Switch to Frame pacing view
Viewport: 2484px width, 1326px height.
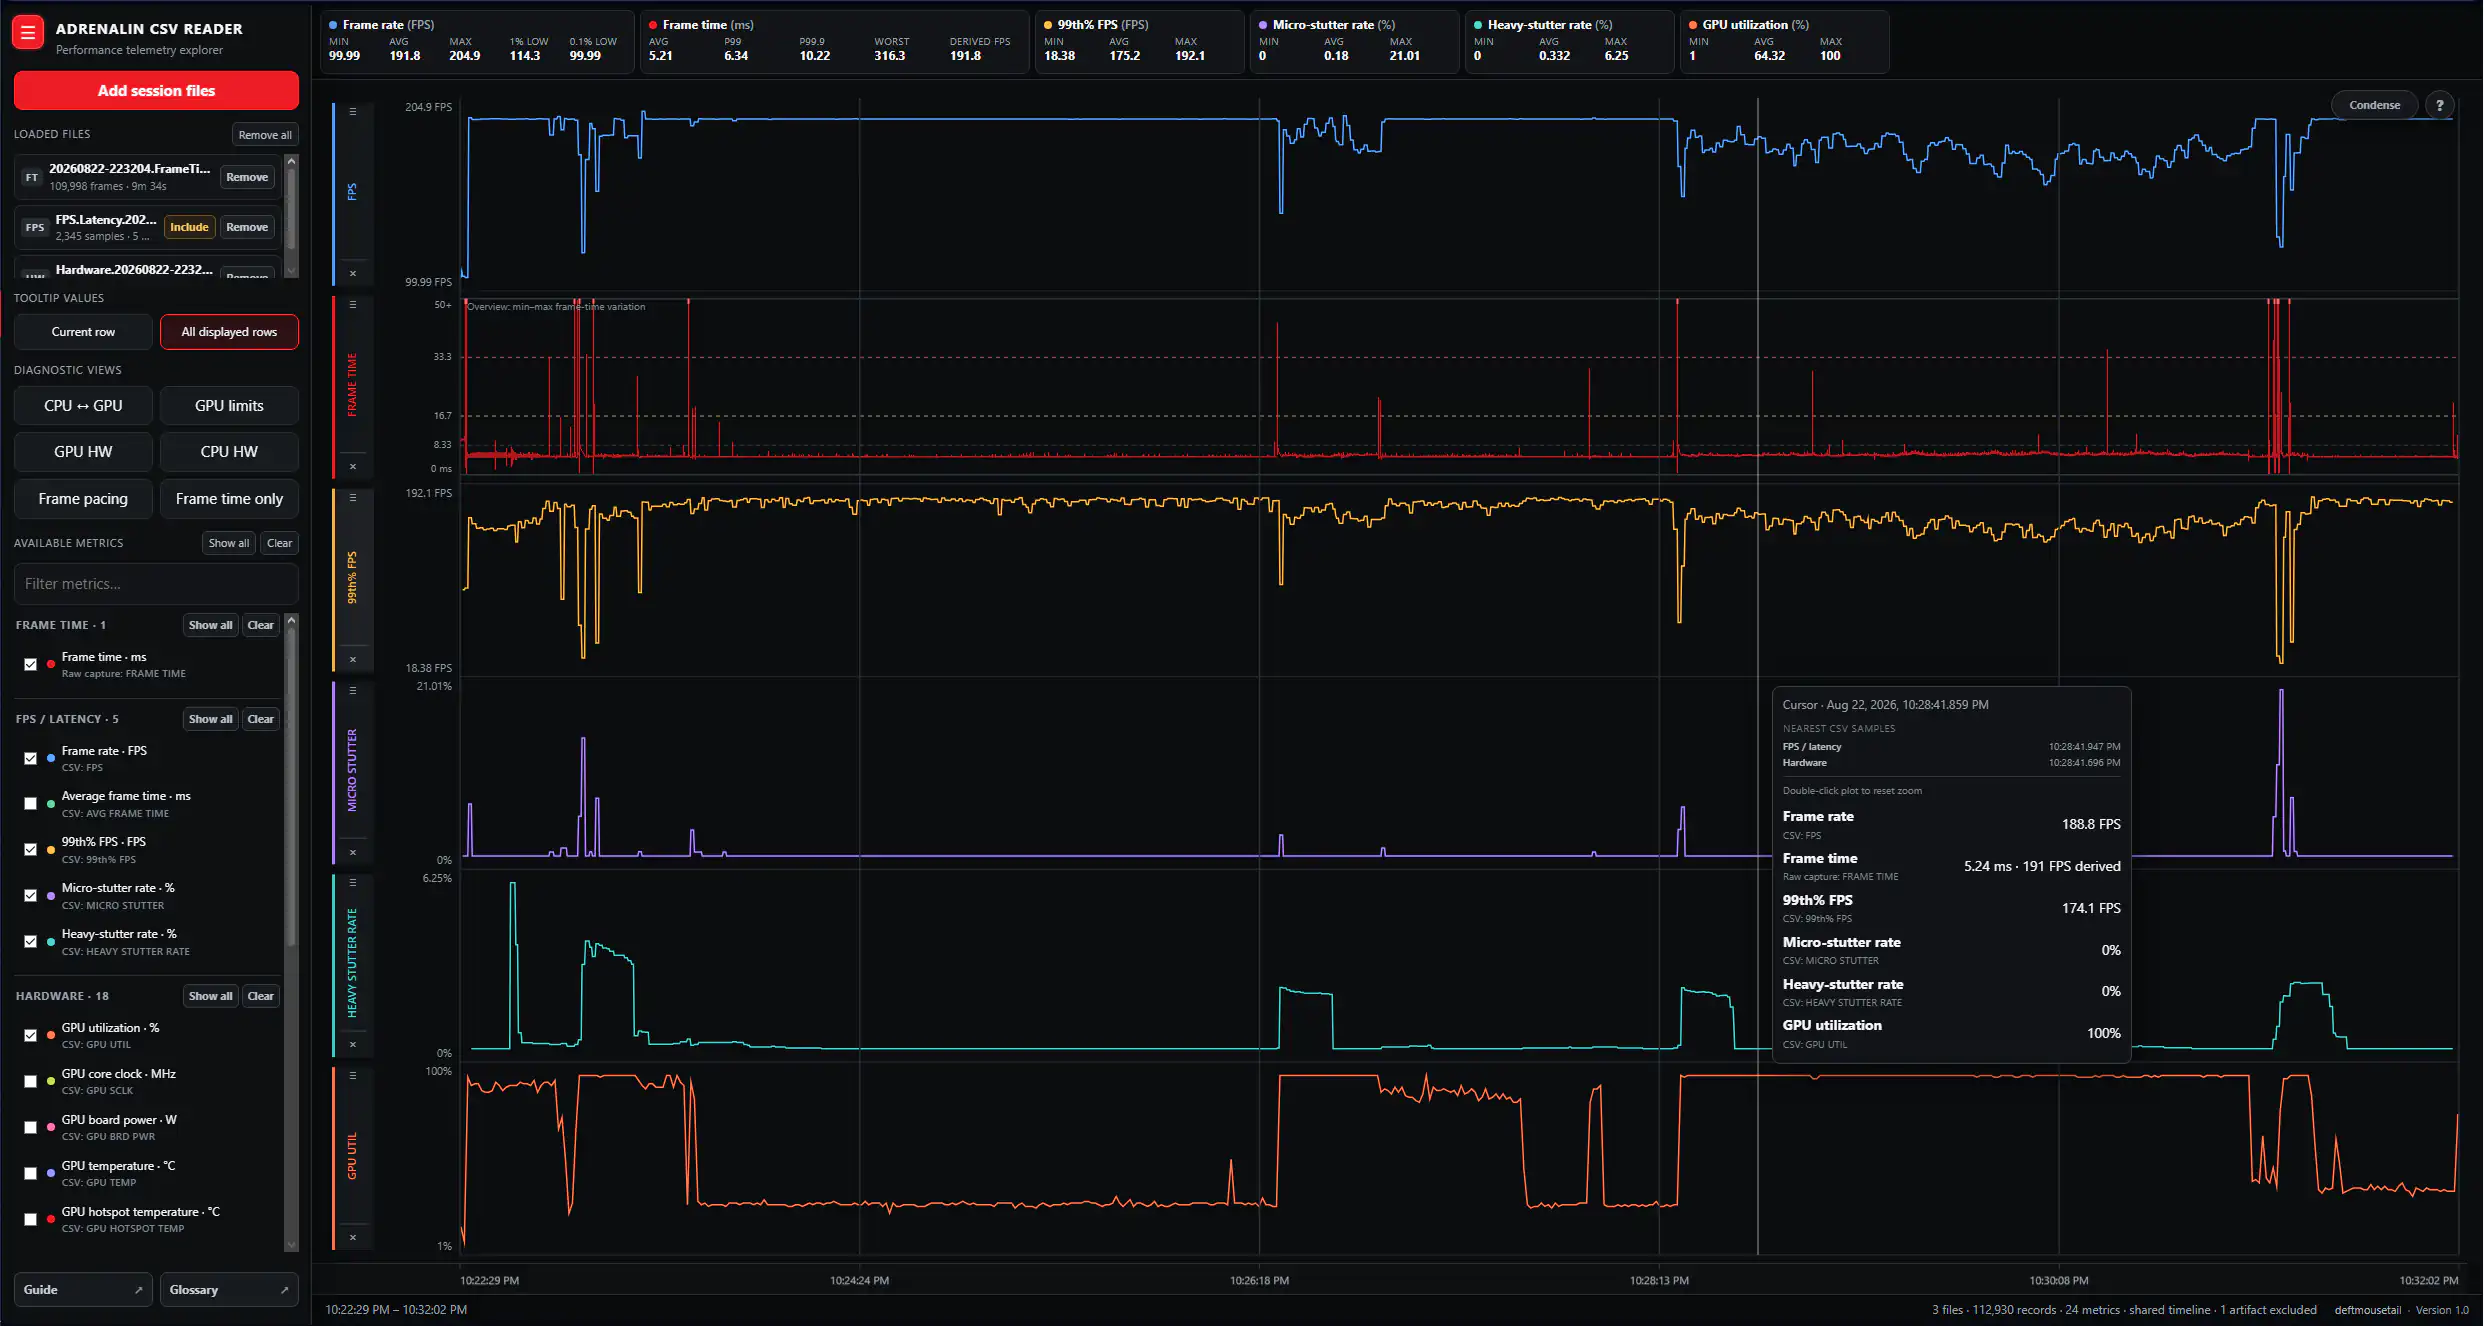83,499
